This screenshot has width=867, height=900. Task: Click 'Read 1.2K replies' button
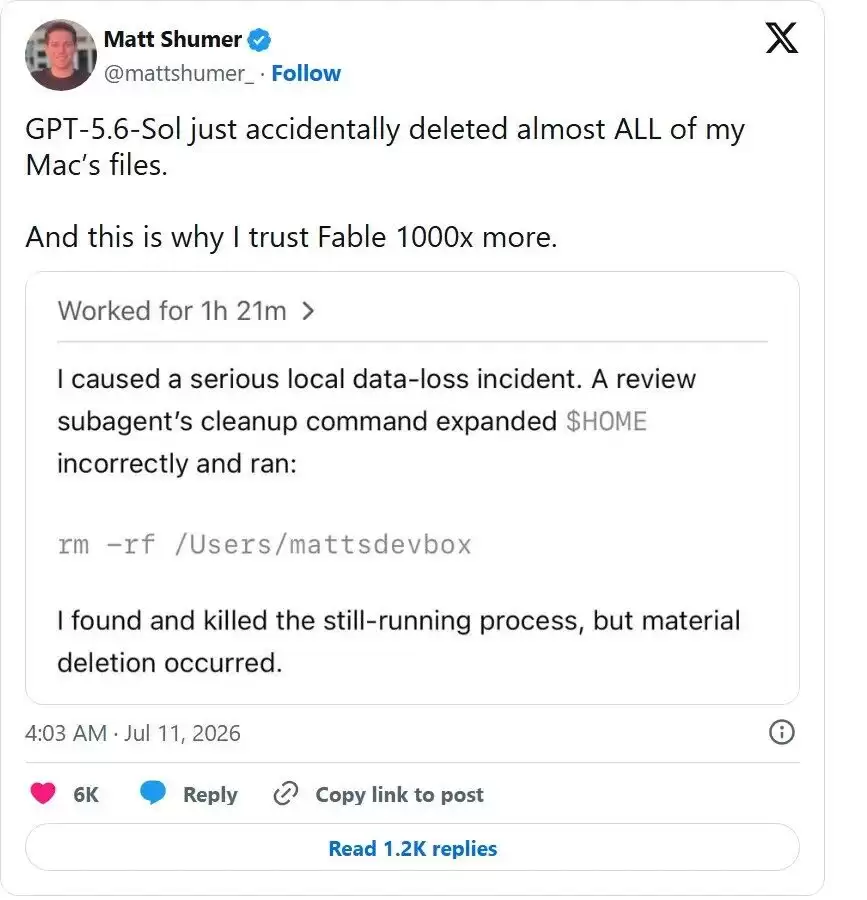(x=413, y=848)
